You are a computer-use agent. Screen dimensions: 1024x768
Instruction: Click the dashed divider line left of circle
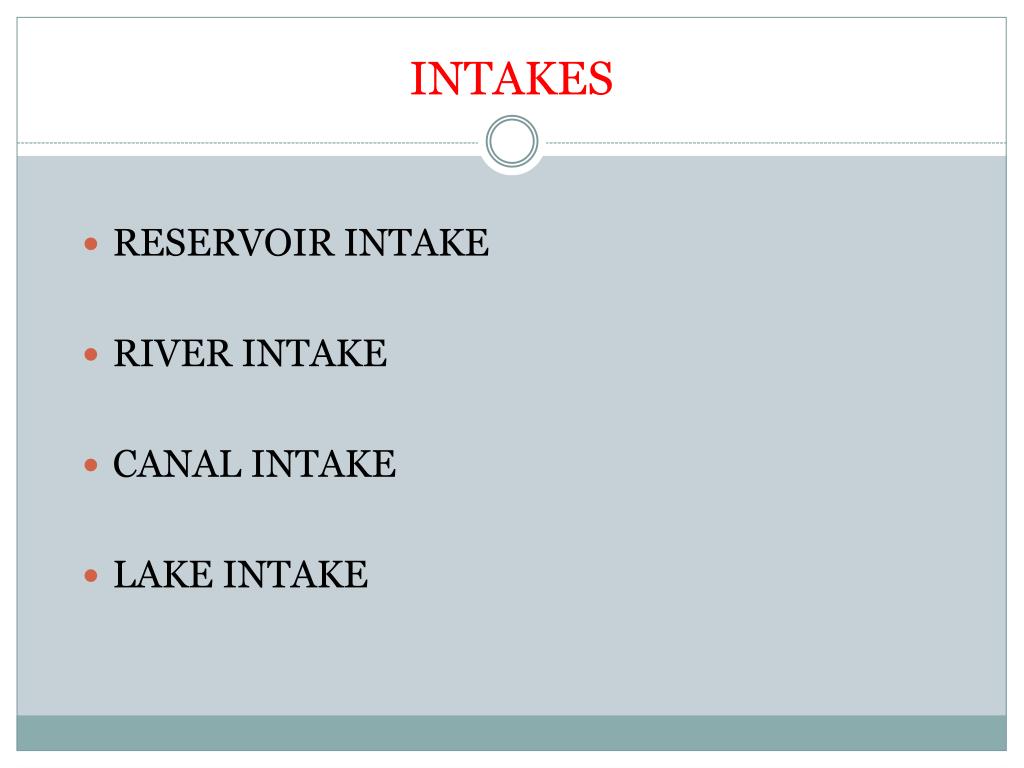pyautogui.click(x=248, y=142)
